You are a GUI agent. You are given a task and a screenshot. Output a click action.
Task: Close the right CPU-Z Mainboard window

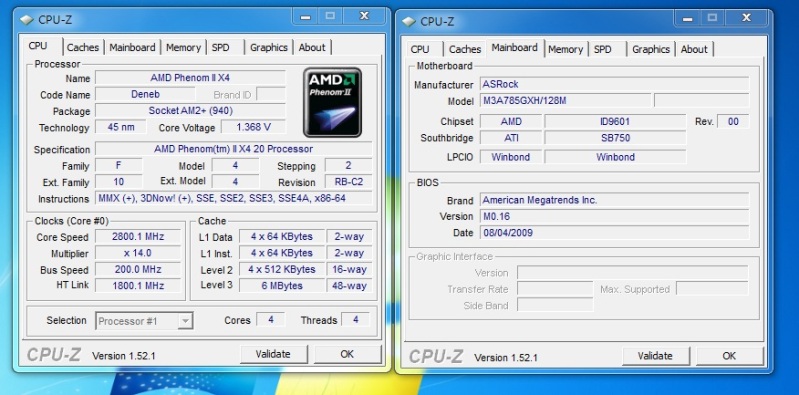(x=746, y=18)
